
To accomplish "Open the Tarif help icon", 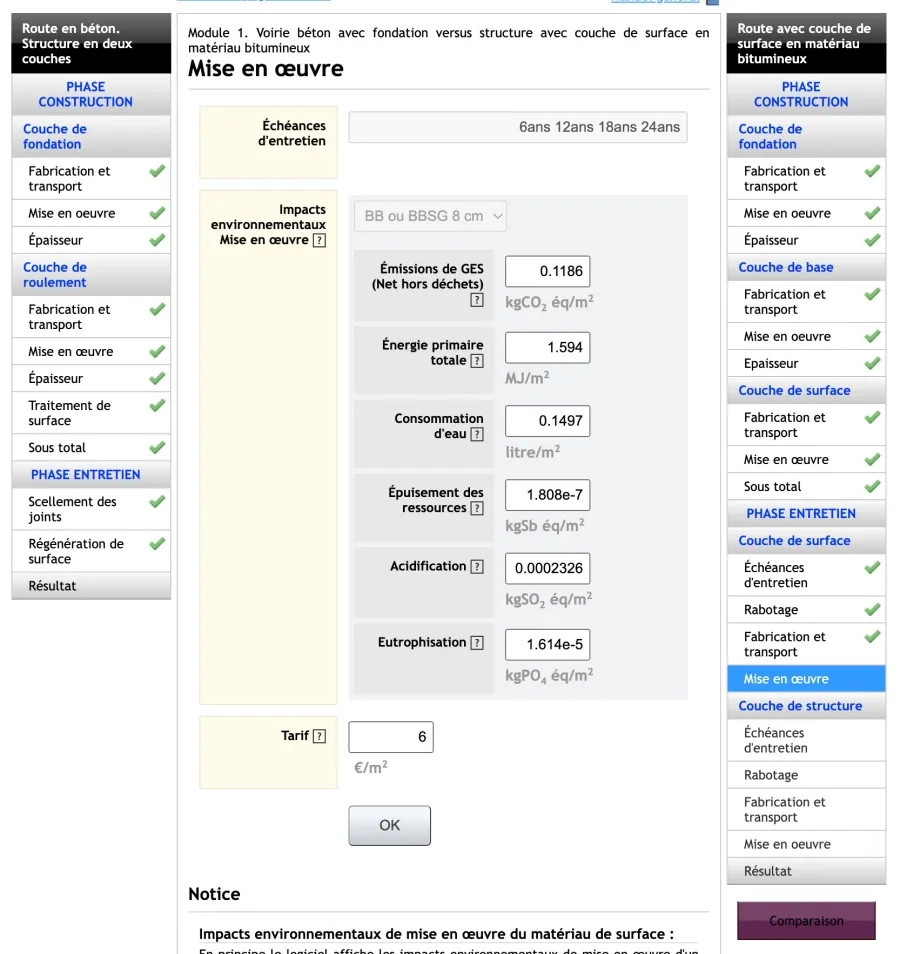I will click(x=319, y=736).
